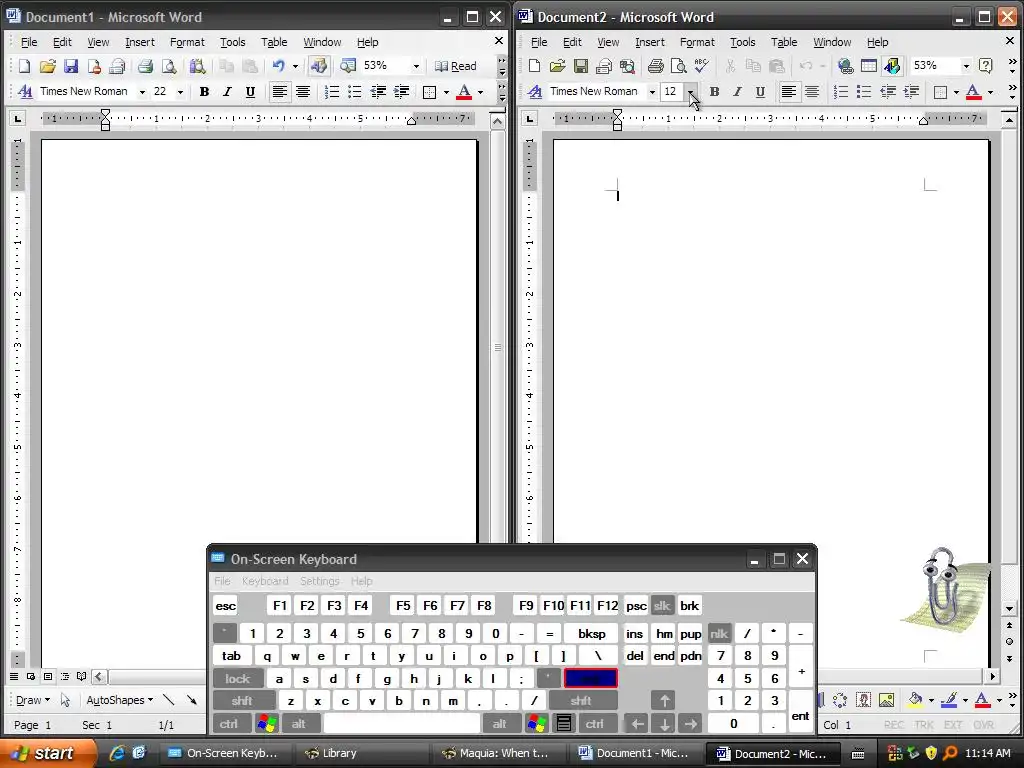
Task: Click Document1 taskbar button
Action: (x=633, y=753)
